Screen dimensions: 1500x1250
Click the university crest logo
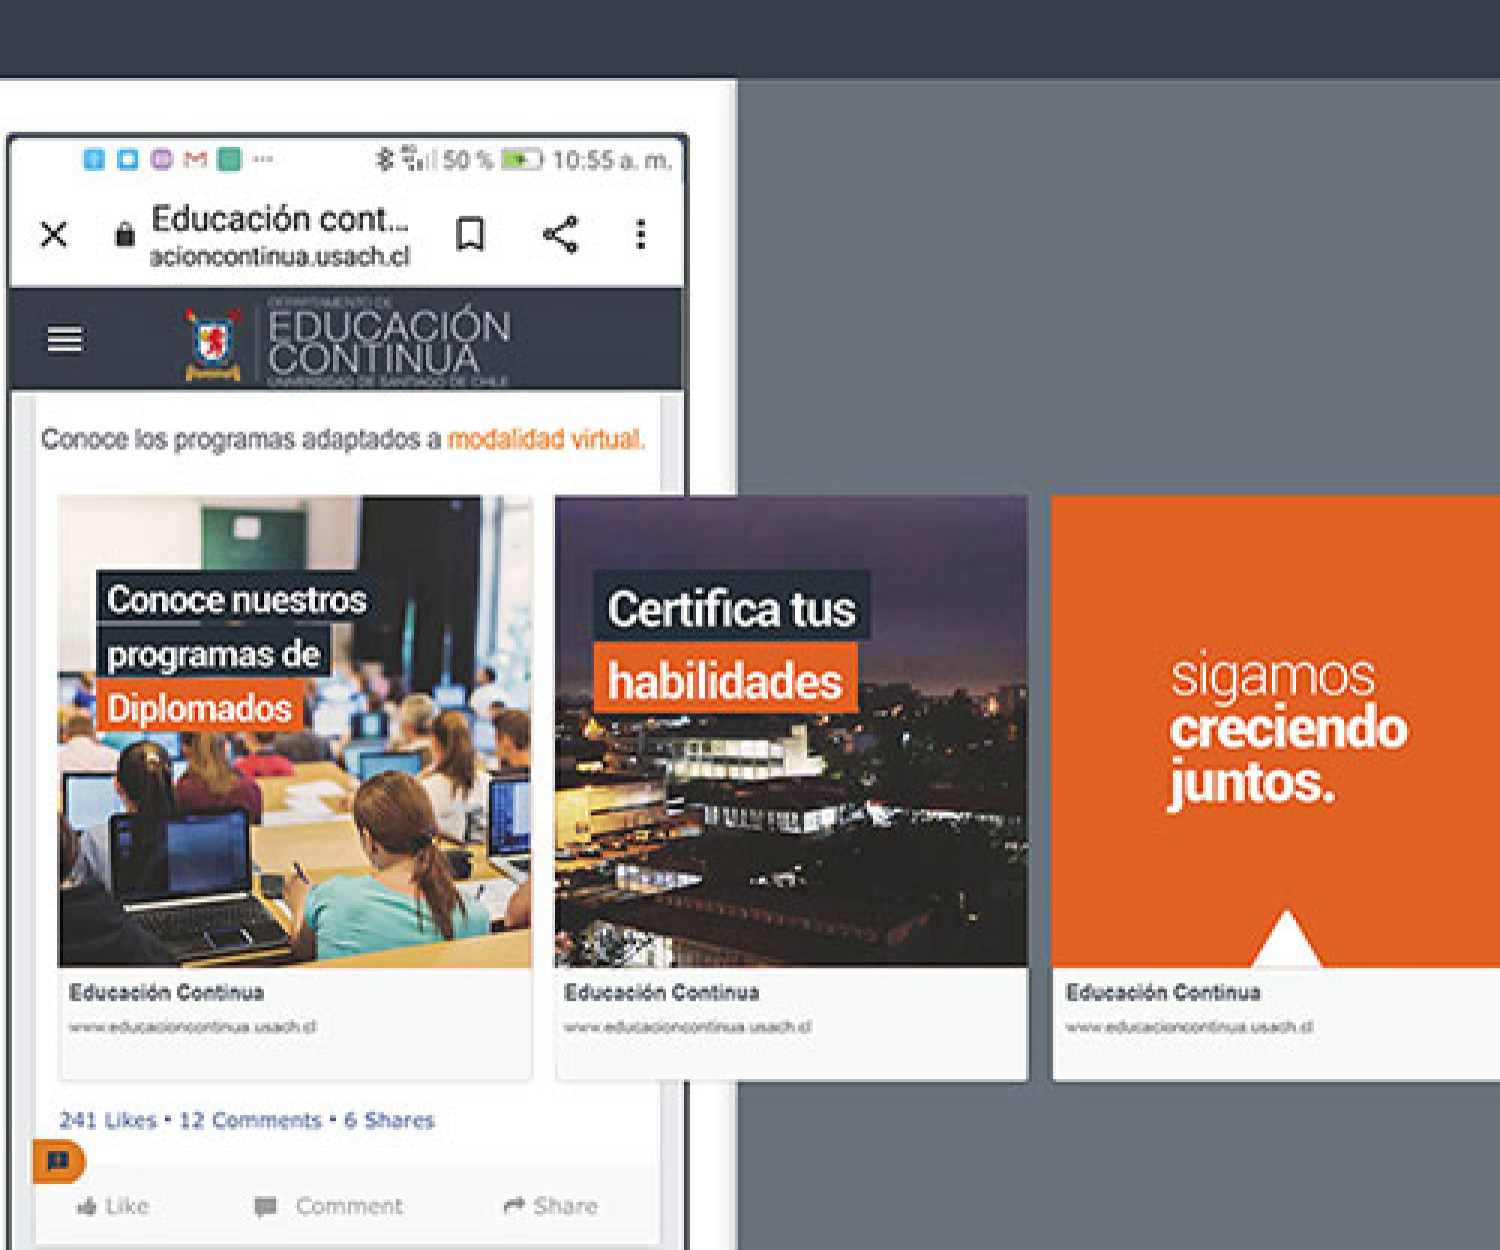coord(213,344)
